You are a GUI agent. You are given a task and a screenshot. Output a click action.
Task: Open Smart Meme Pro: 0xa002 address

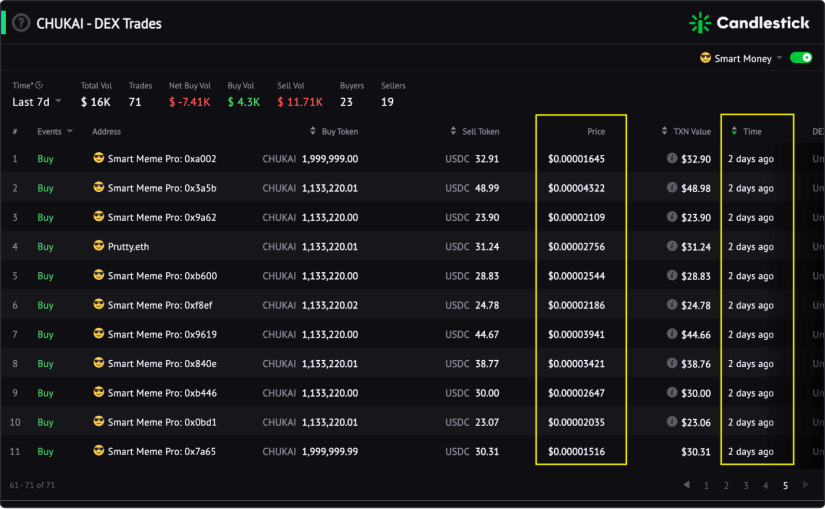[x=162, y=159]
